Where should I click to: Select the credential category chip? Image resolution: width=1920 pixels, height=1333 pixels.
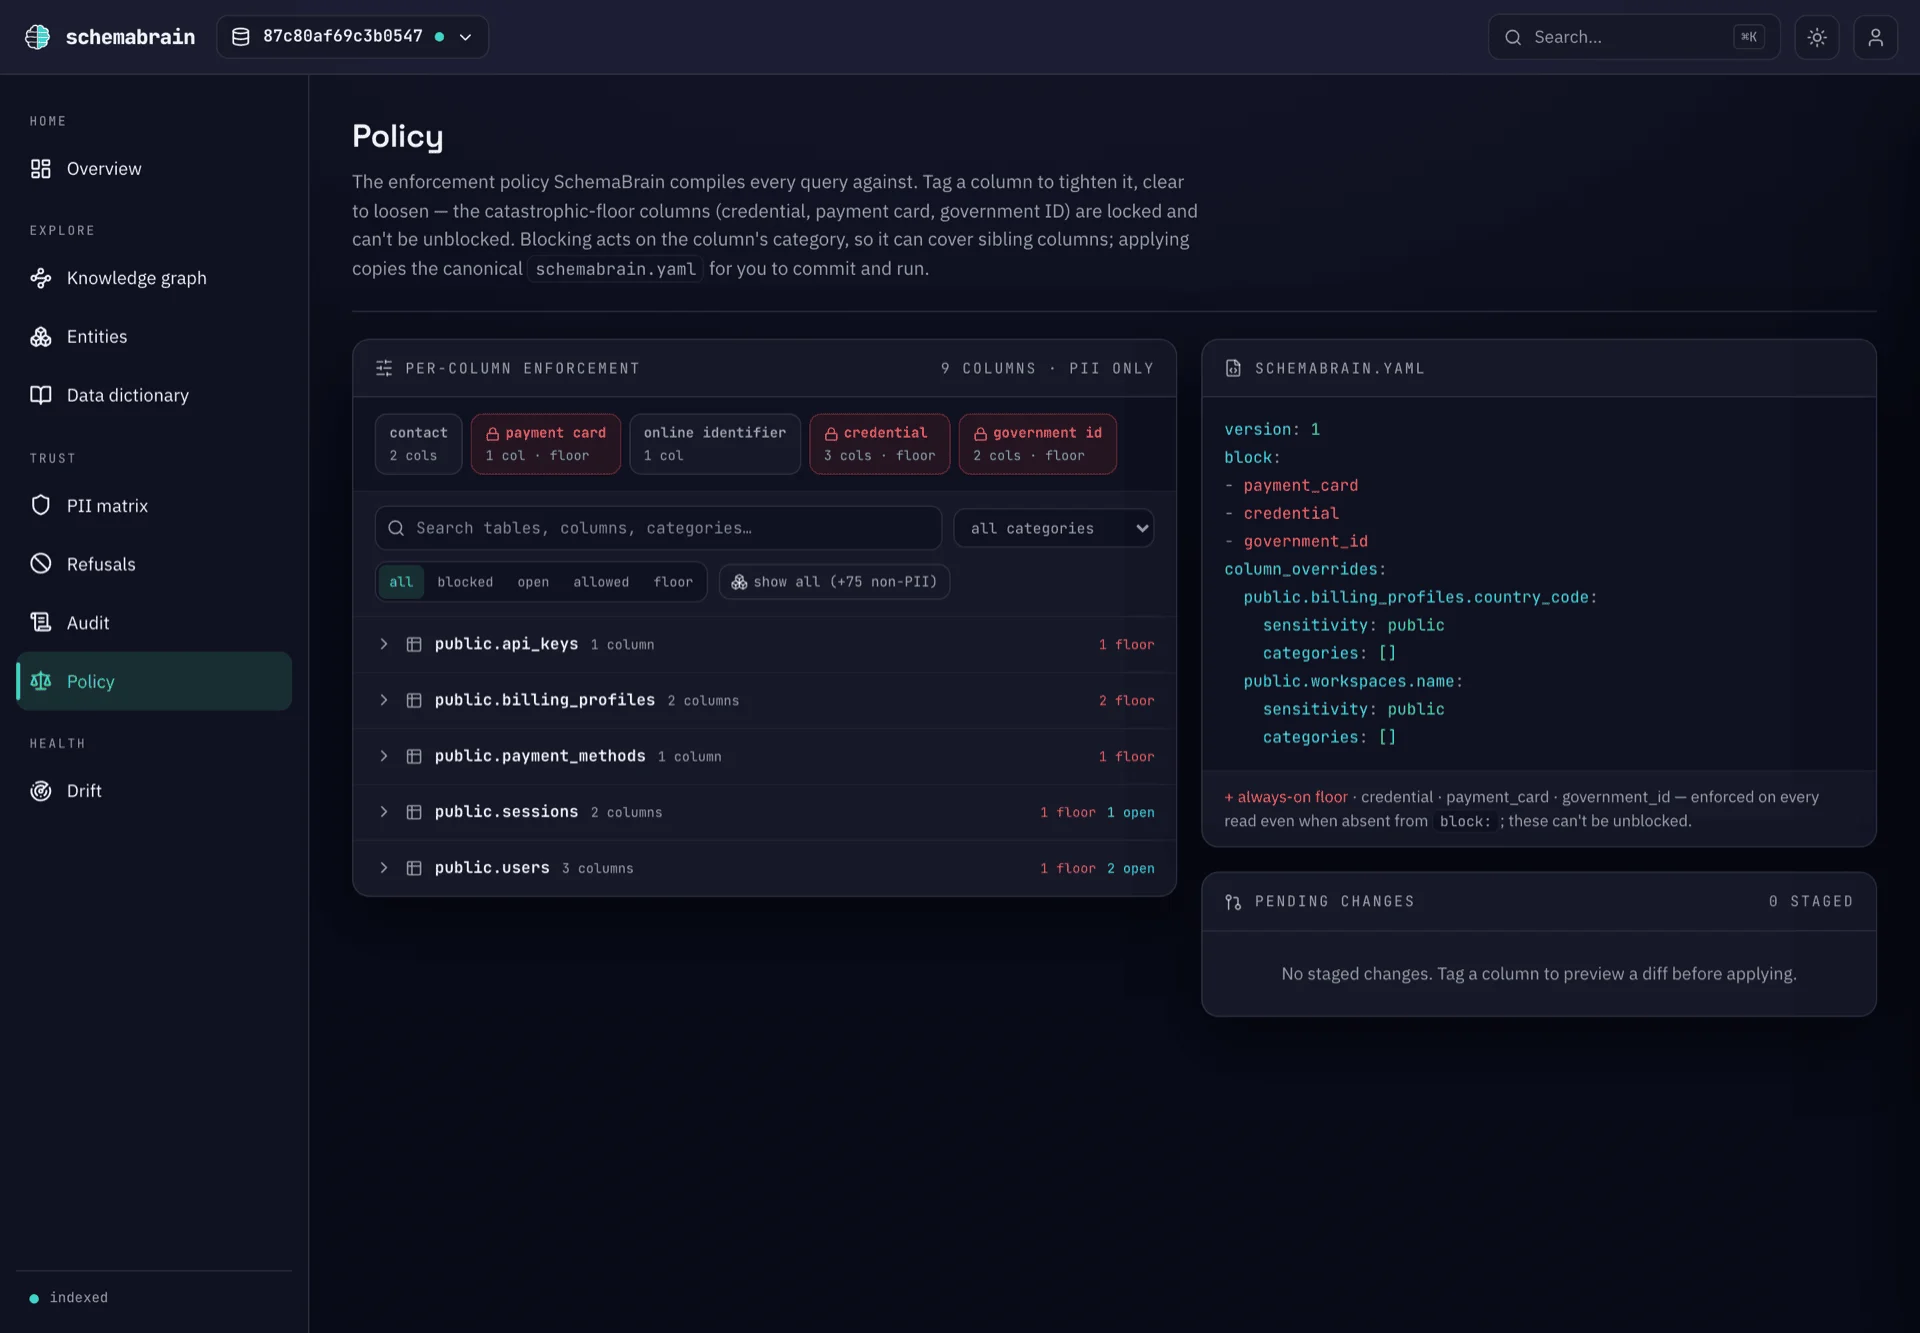coord(879,444)
